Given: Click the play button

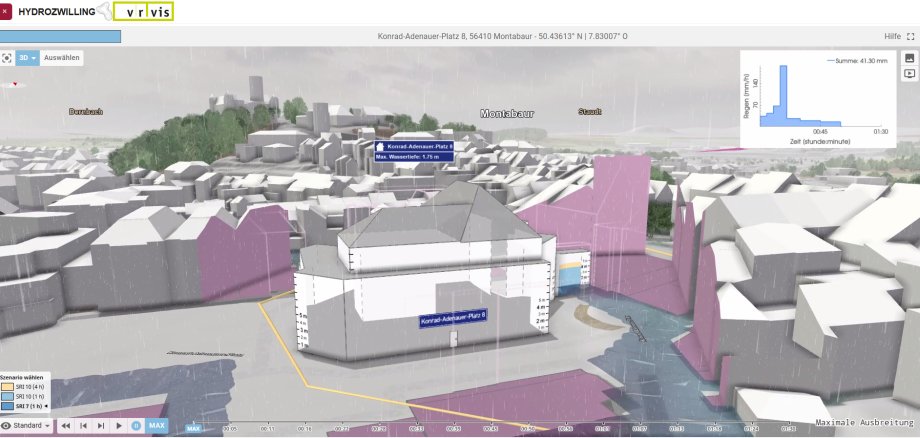Looking at the screenshot, I should point(119,426).
